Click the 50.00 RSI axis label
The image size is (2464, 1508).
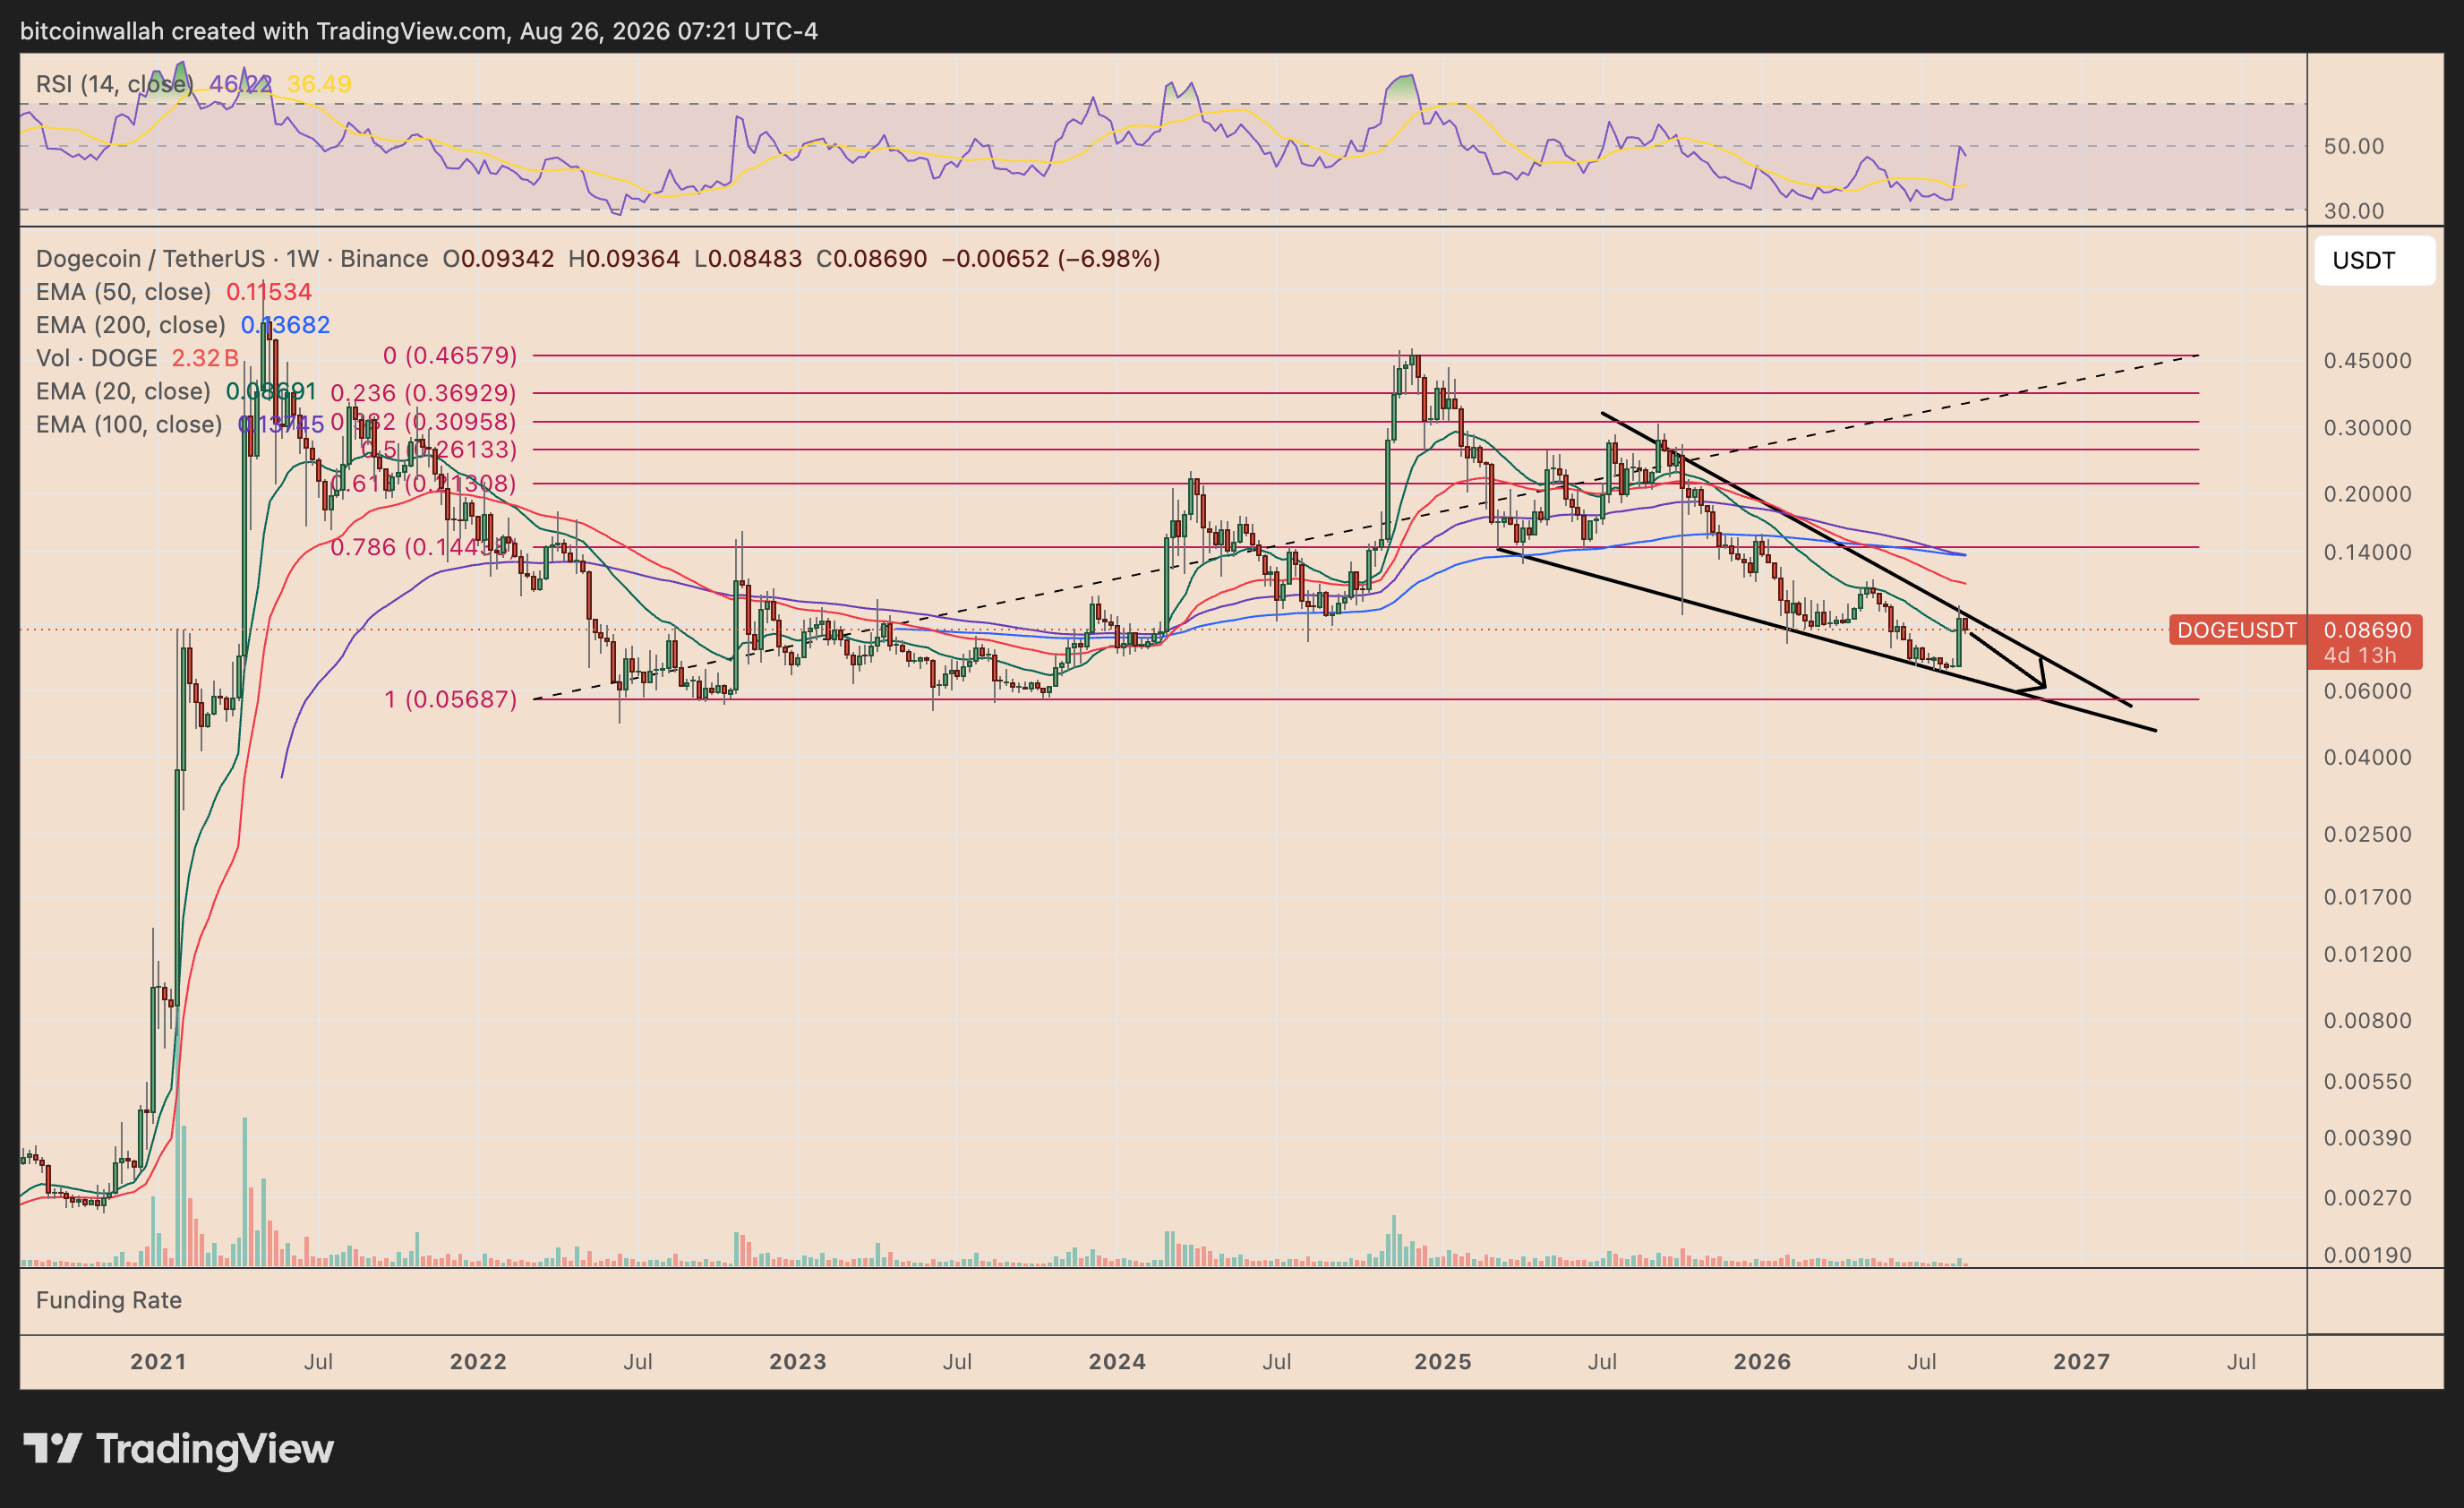pos(2354,146)
